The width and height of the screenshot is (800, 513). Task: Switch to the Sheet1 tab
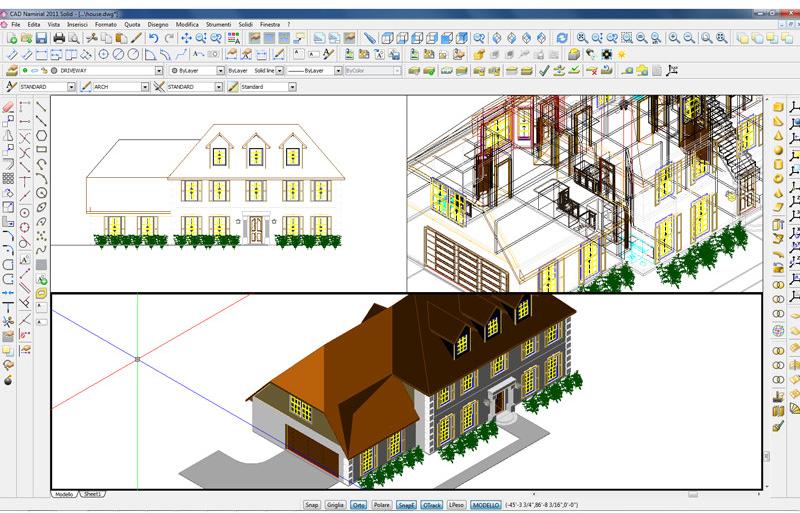pyautogui.click(x=93, y=494)
